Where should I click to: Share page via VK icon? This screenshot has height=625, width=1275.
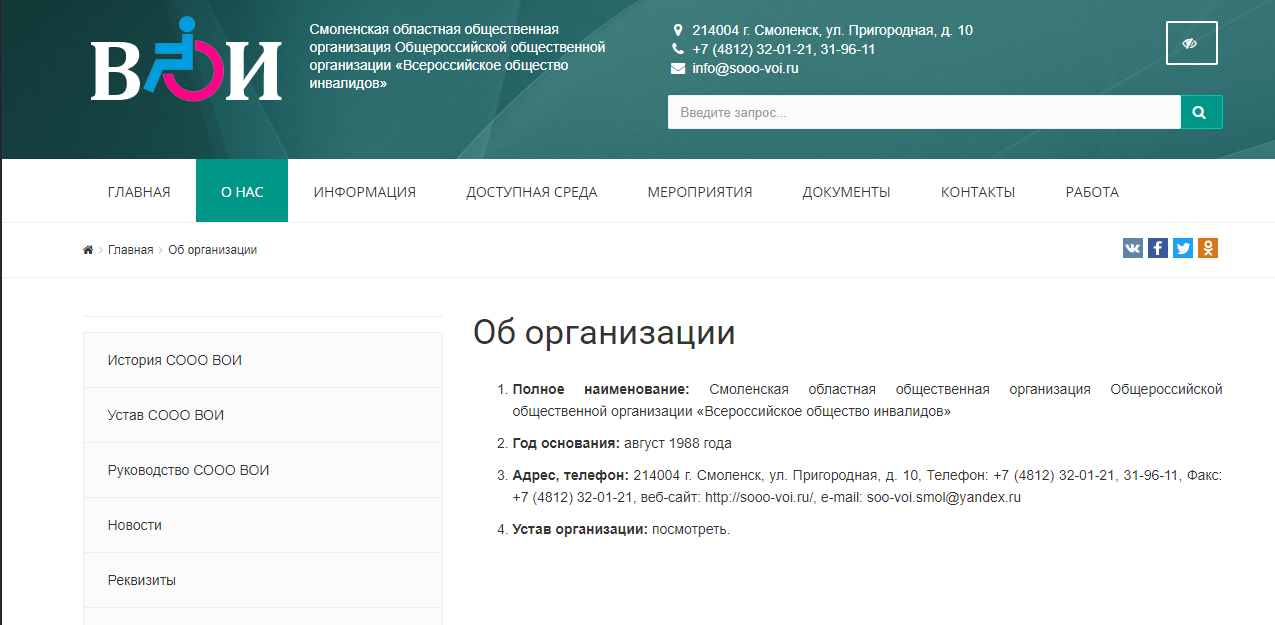tap(1133, 248)
